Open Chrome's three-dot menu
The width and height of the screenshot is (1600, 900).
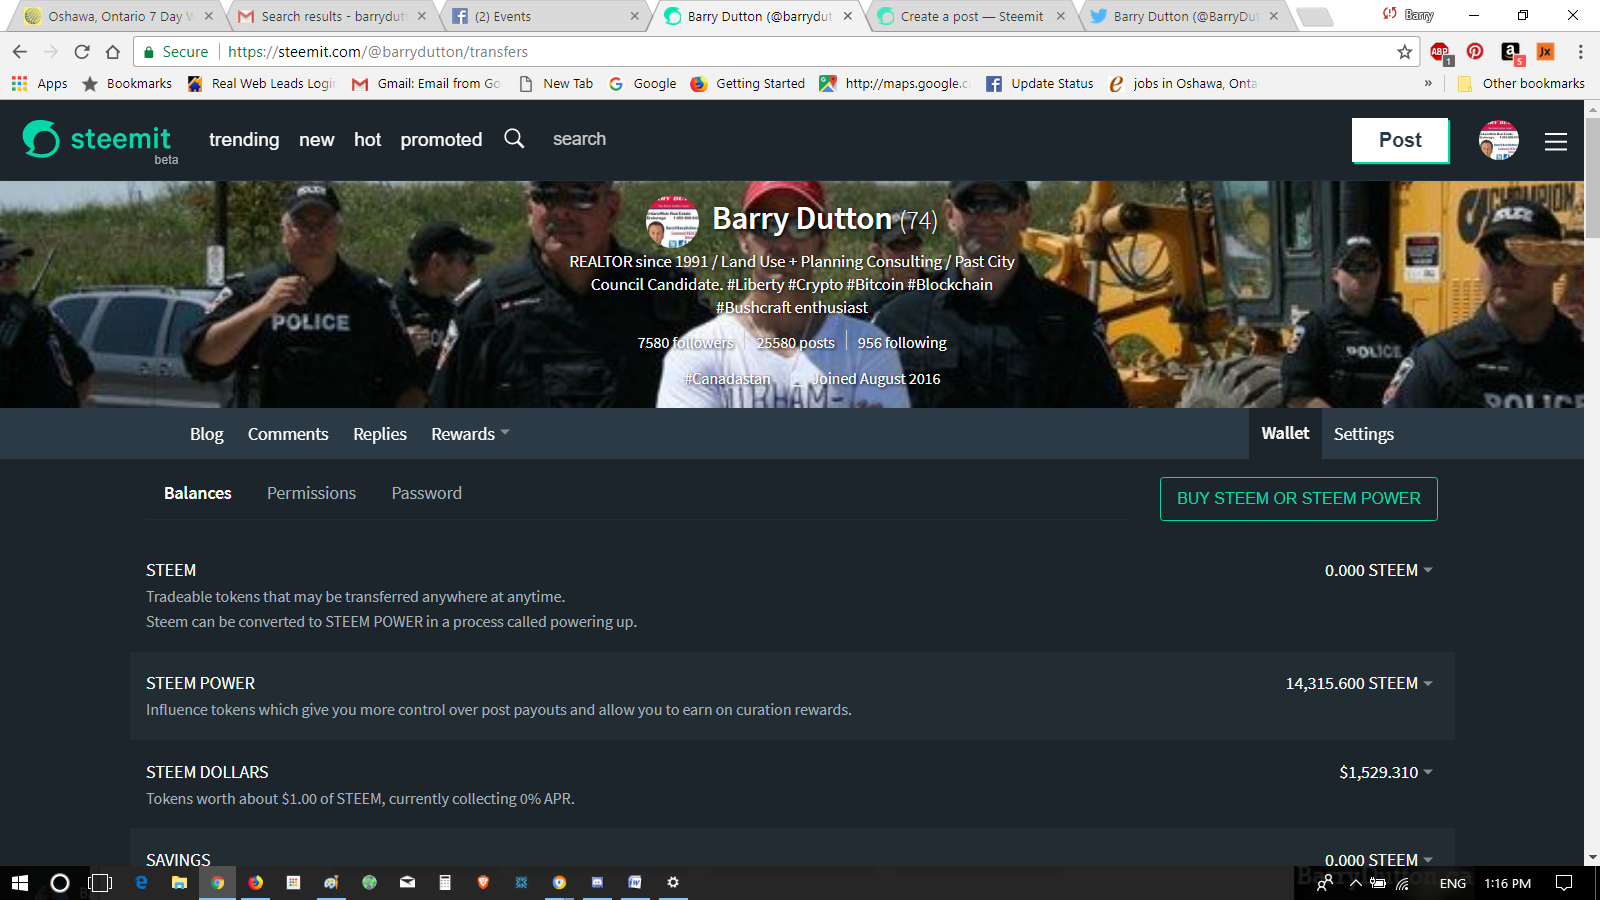[x=1580, y=52]
